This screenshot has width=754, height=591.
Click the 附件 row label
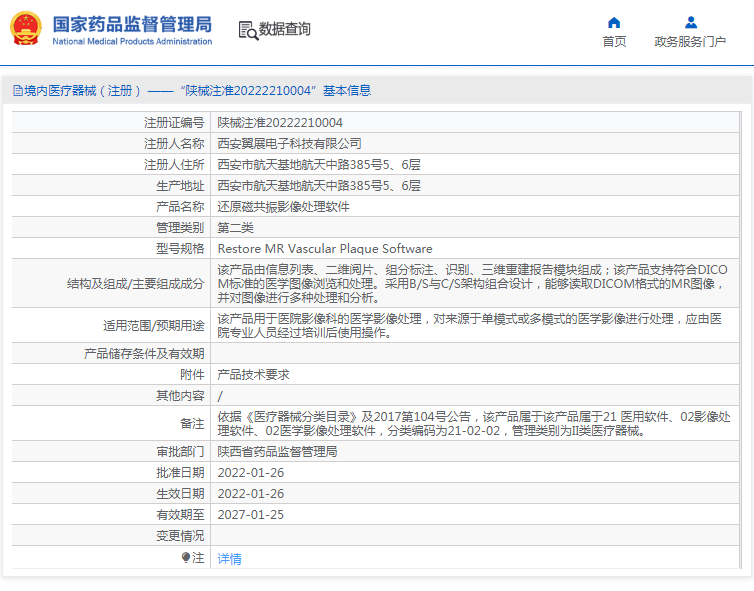[192, 375]
